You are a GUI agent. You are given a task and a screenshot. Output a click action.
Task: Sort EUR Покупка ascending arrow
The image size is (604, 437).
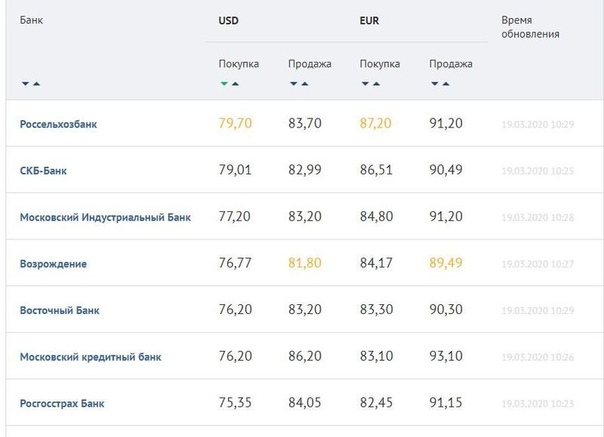tap(376, 83)
